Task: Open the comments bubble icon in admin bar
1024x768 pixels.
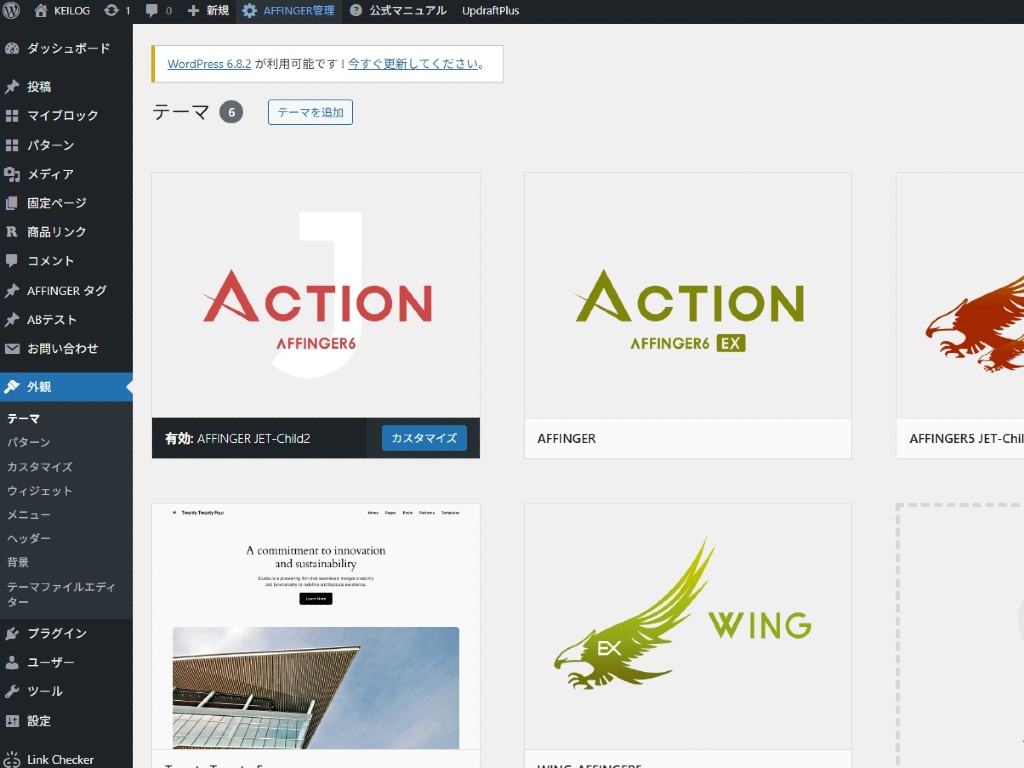Action: (x=152, y=10)
